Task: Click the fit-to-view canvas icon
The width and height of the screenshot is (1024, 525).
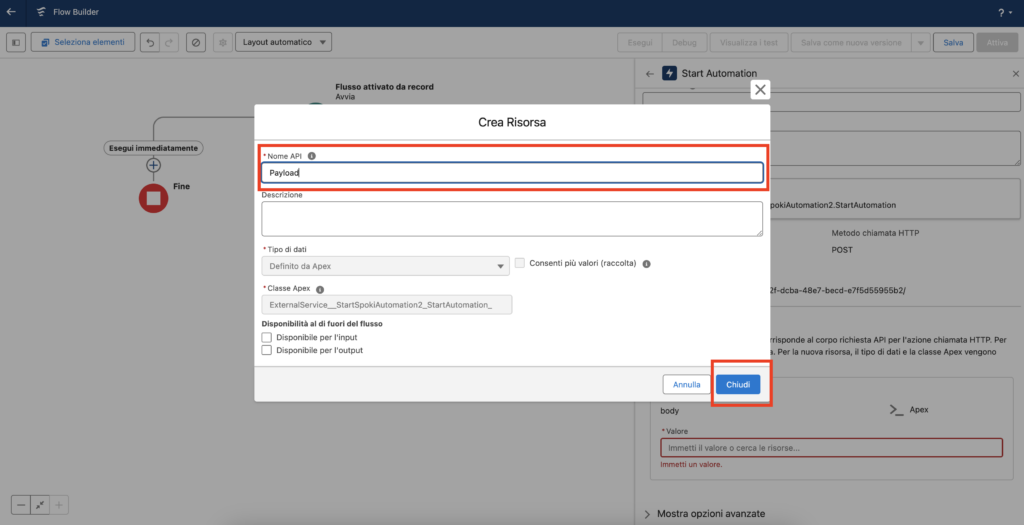Action: 40,505
